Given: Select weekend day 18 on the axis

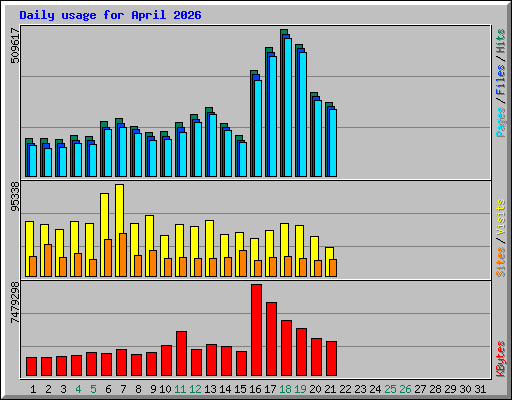Looking at the screenshot, I should tap(285, 389).
